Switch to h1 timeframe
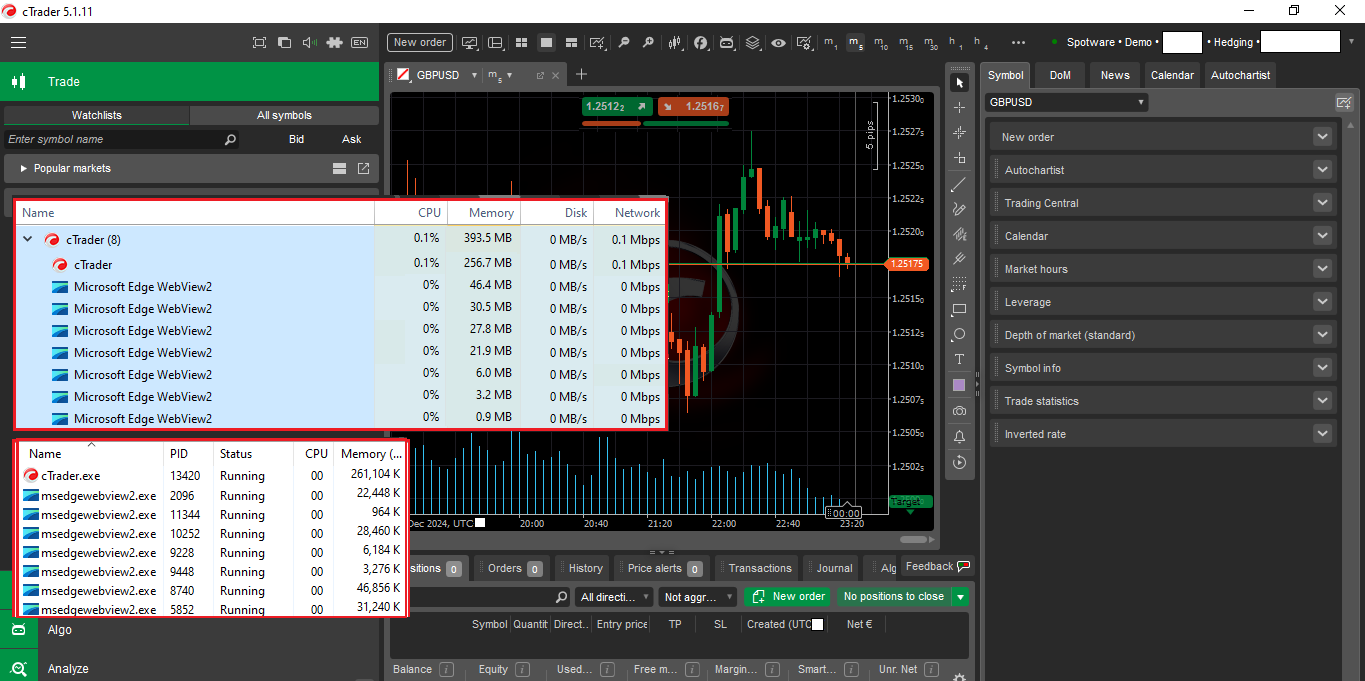Viewport: 1365px width, 681px height. pyautogui.click(x=956, y=43)
